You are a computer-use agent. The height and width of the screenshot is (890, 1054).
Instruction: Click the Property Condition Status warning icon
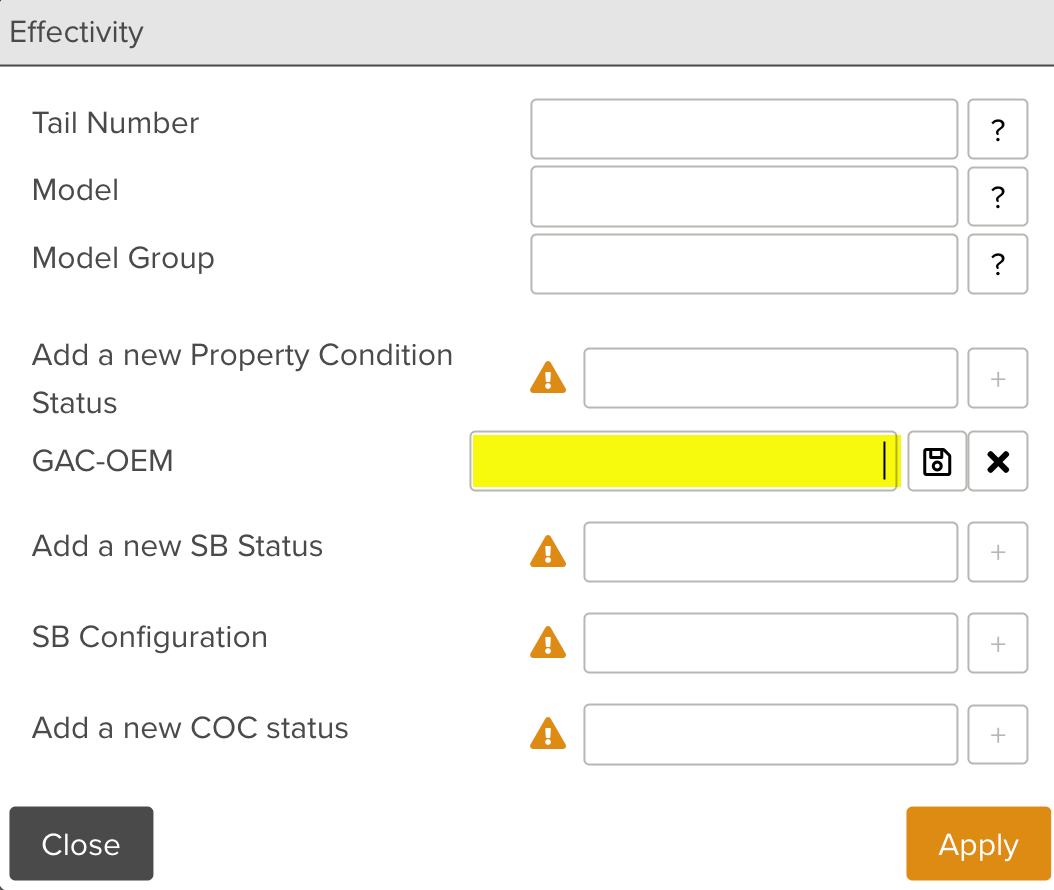point(548,378)
